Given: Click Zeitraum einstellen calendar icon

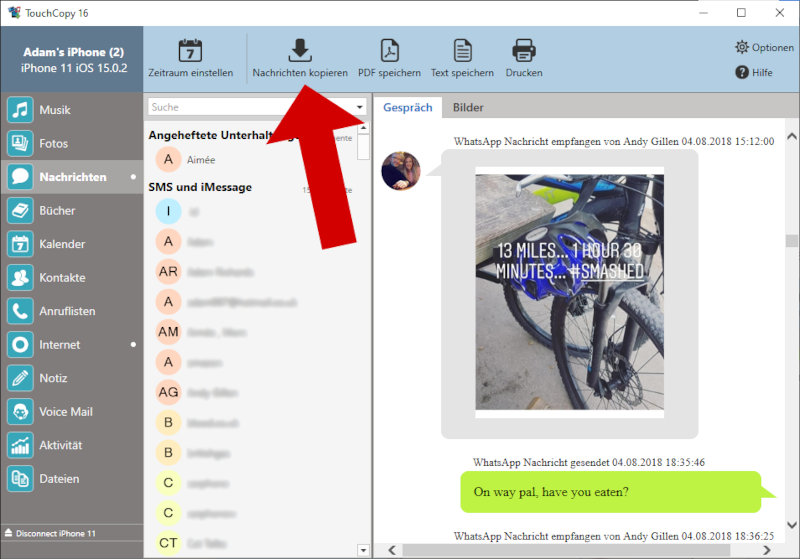Looking at the screenshot, I should 190,50.
